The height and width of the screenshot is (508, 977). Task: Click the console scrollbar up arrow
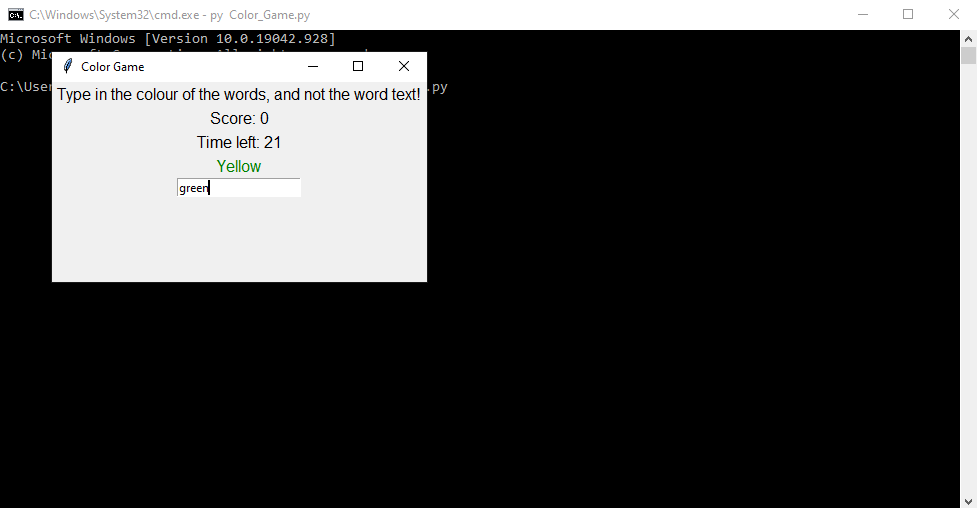(x=968, y=38)
